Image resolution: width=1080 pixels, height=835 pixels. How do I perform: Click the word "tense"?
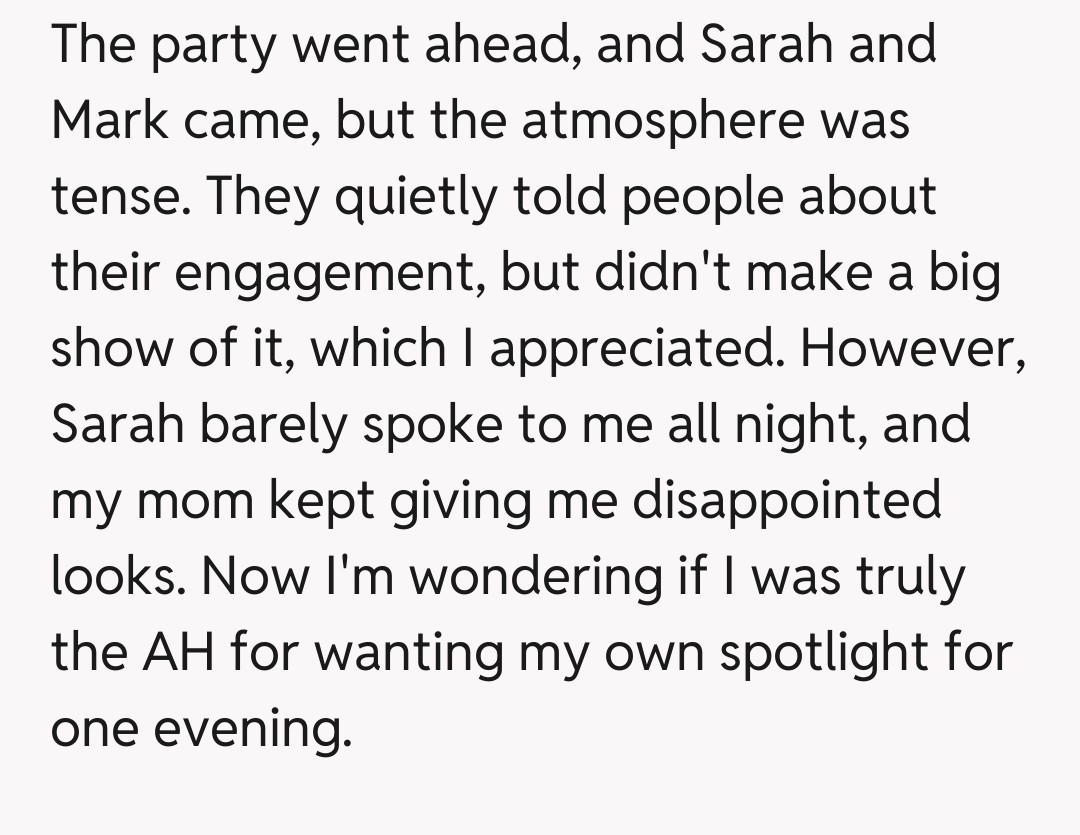pos(109,198)
